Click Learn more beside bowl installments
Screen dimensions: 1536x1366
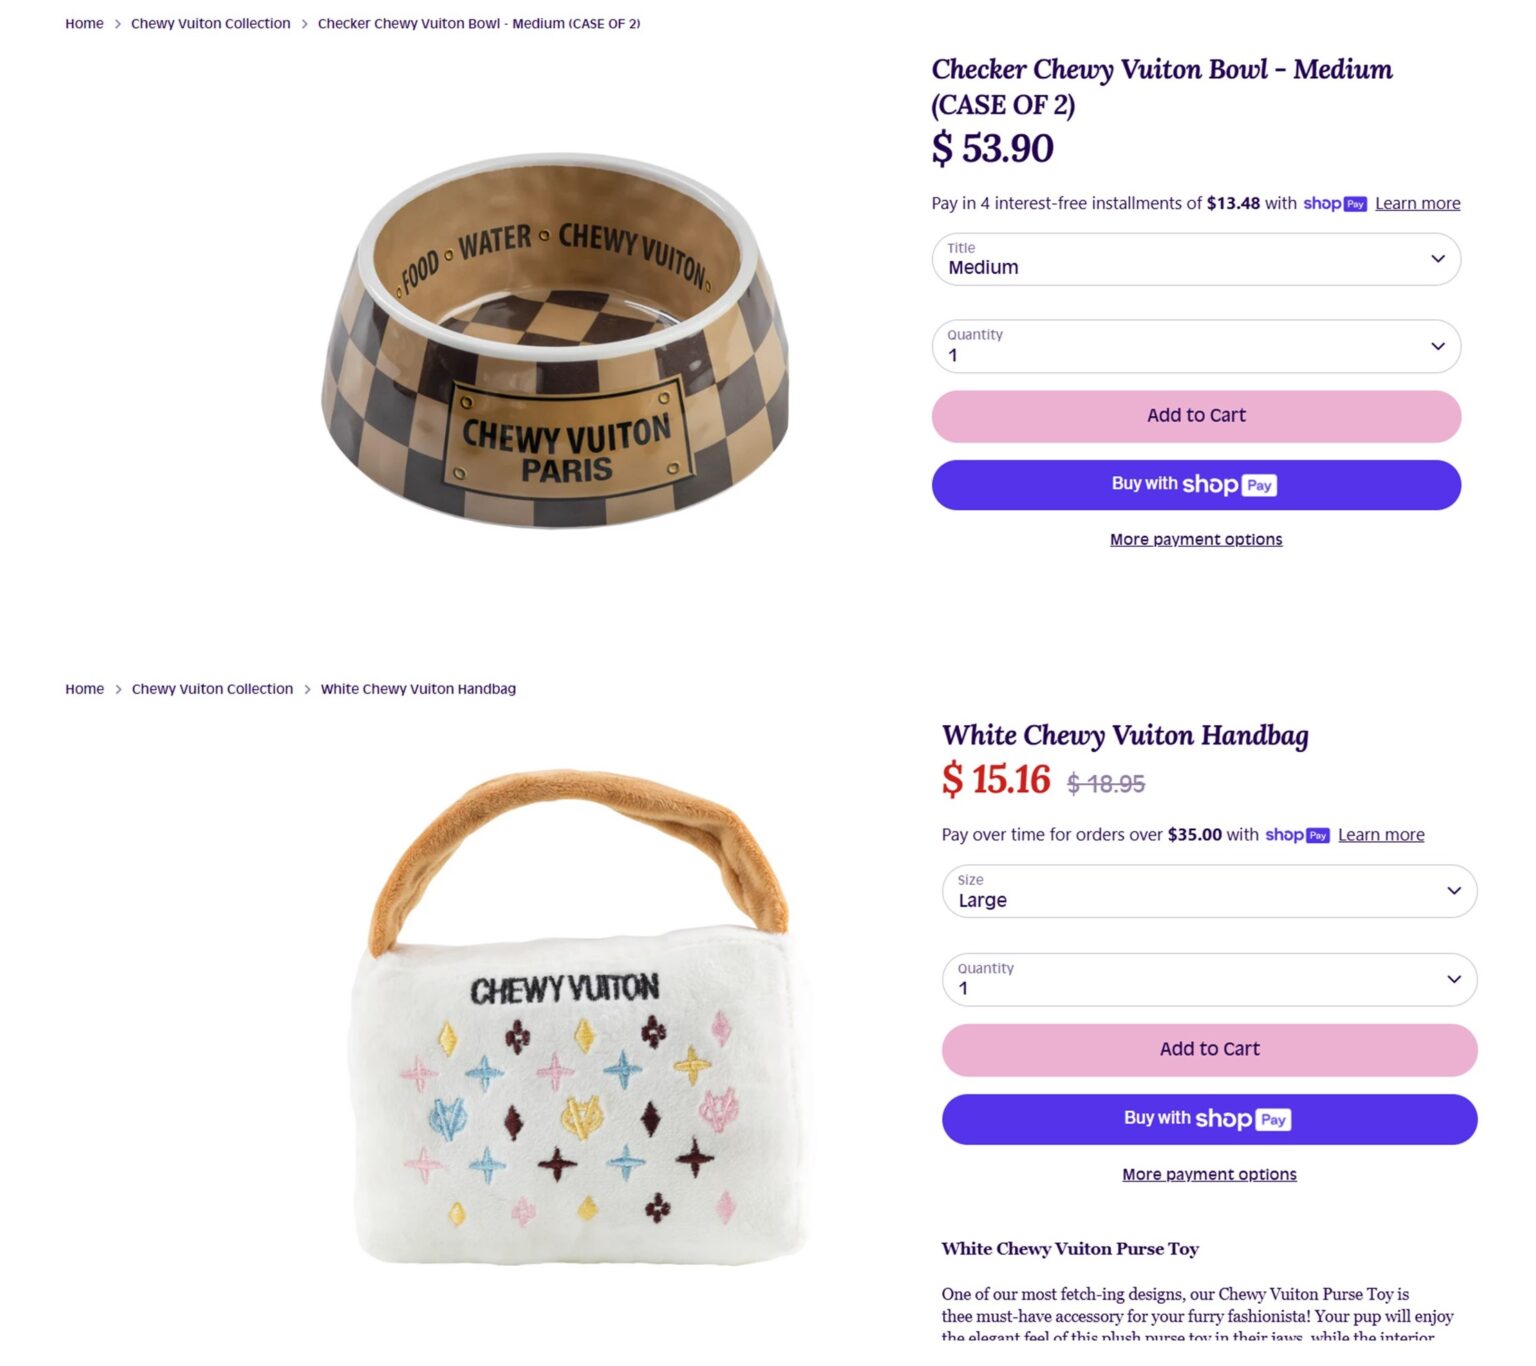[1417, 203]
